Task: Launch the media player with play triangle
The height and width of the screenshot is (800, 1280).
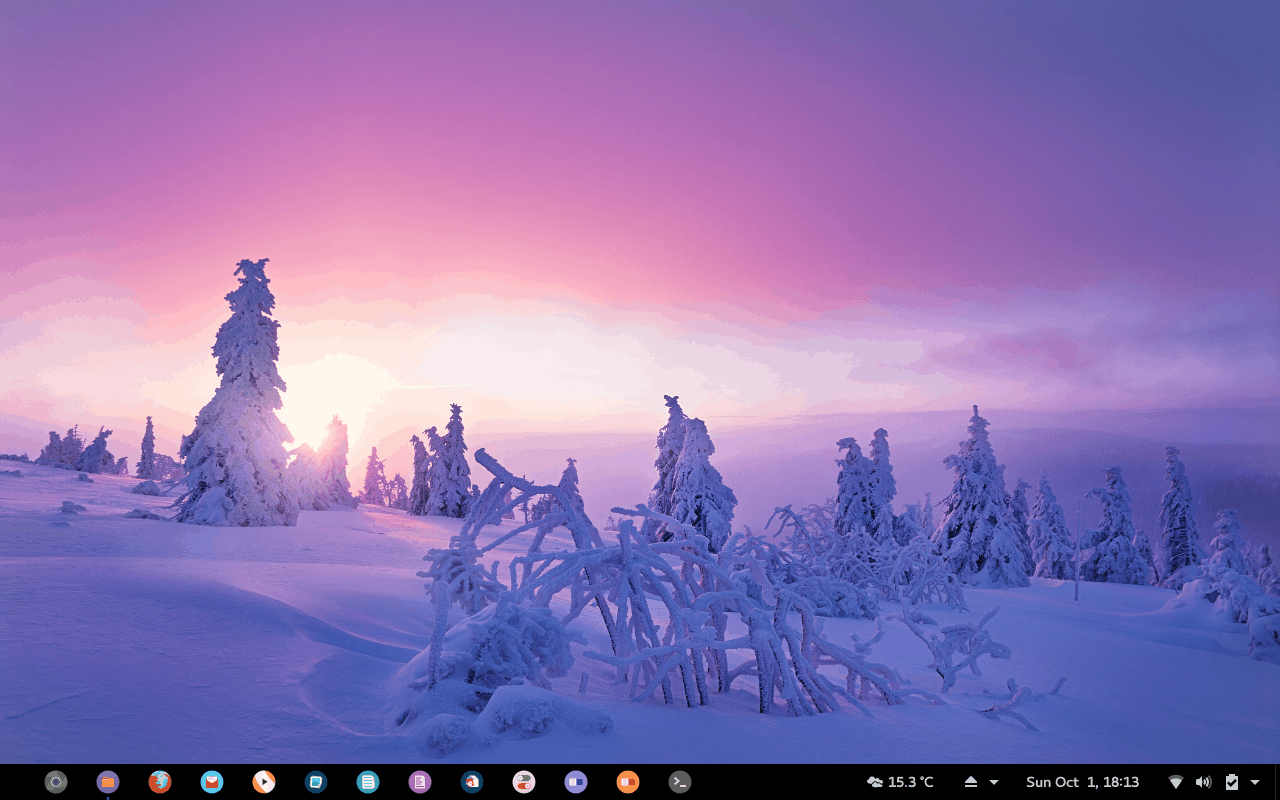Action: 264,782
